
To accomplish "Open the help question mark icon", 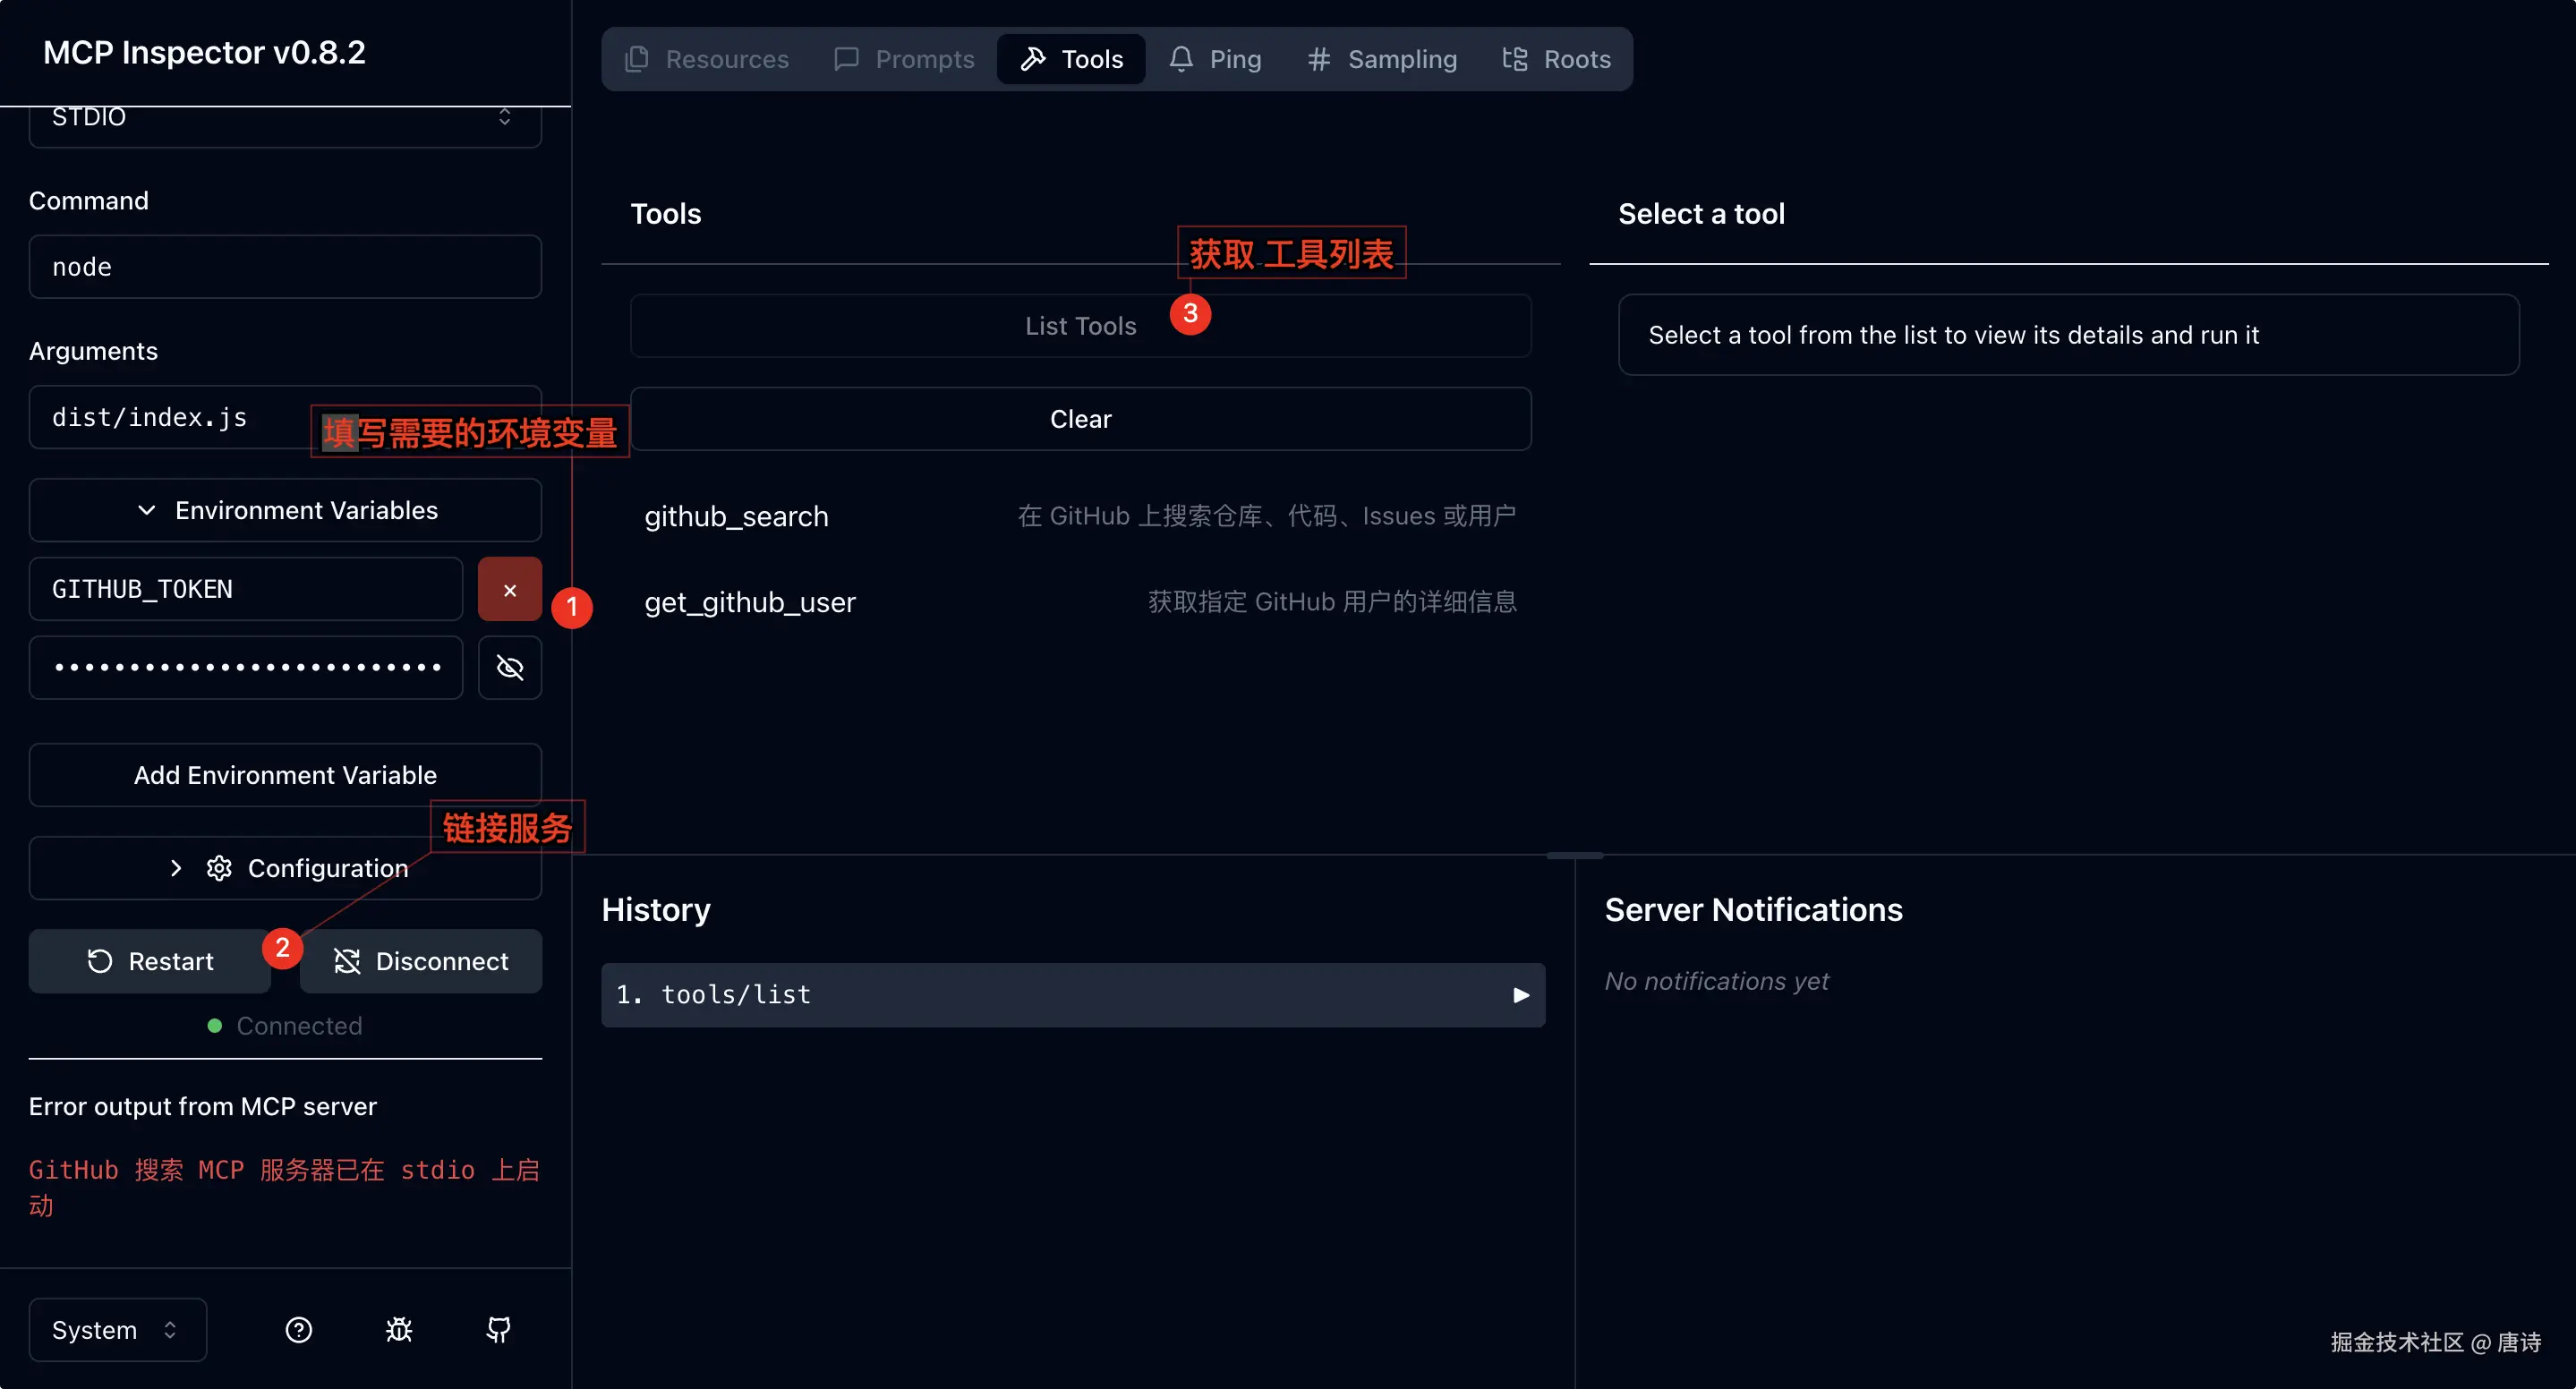I will [298, 1329].
